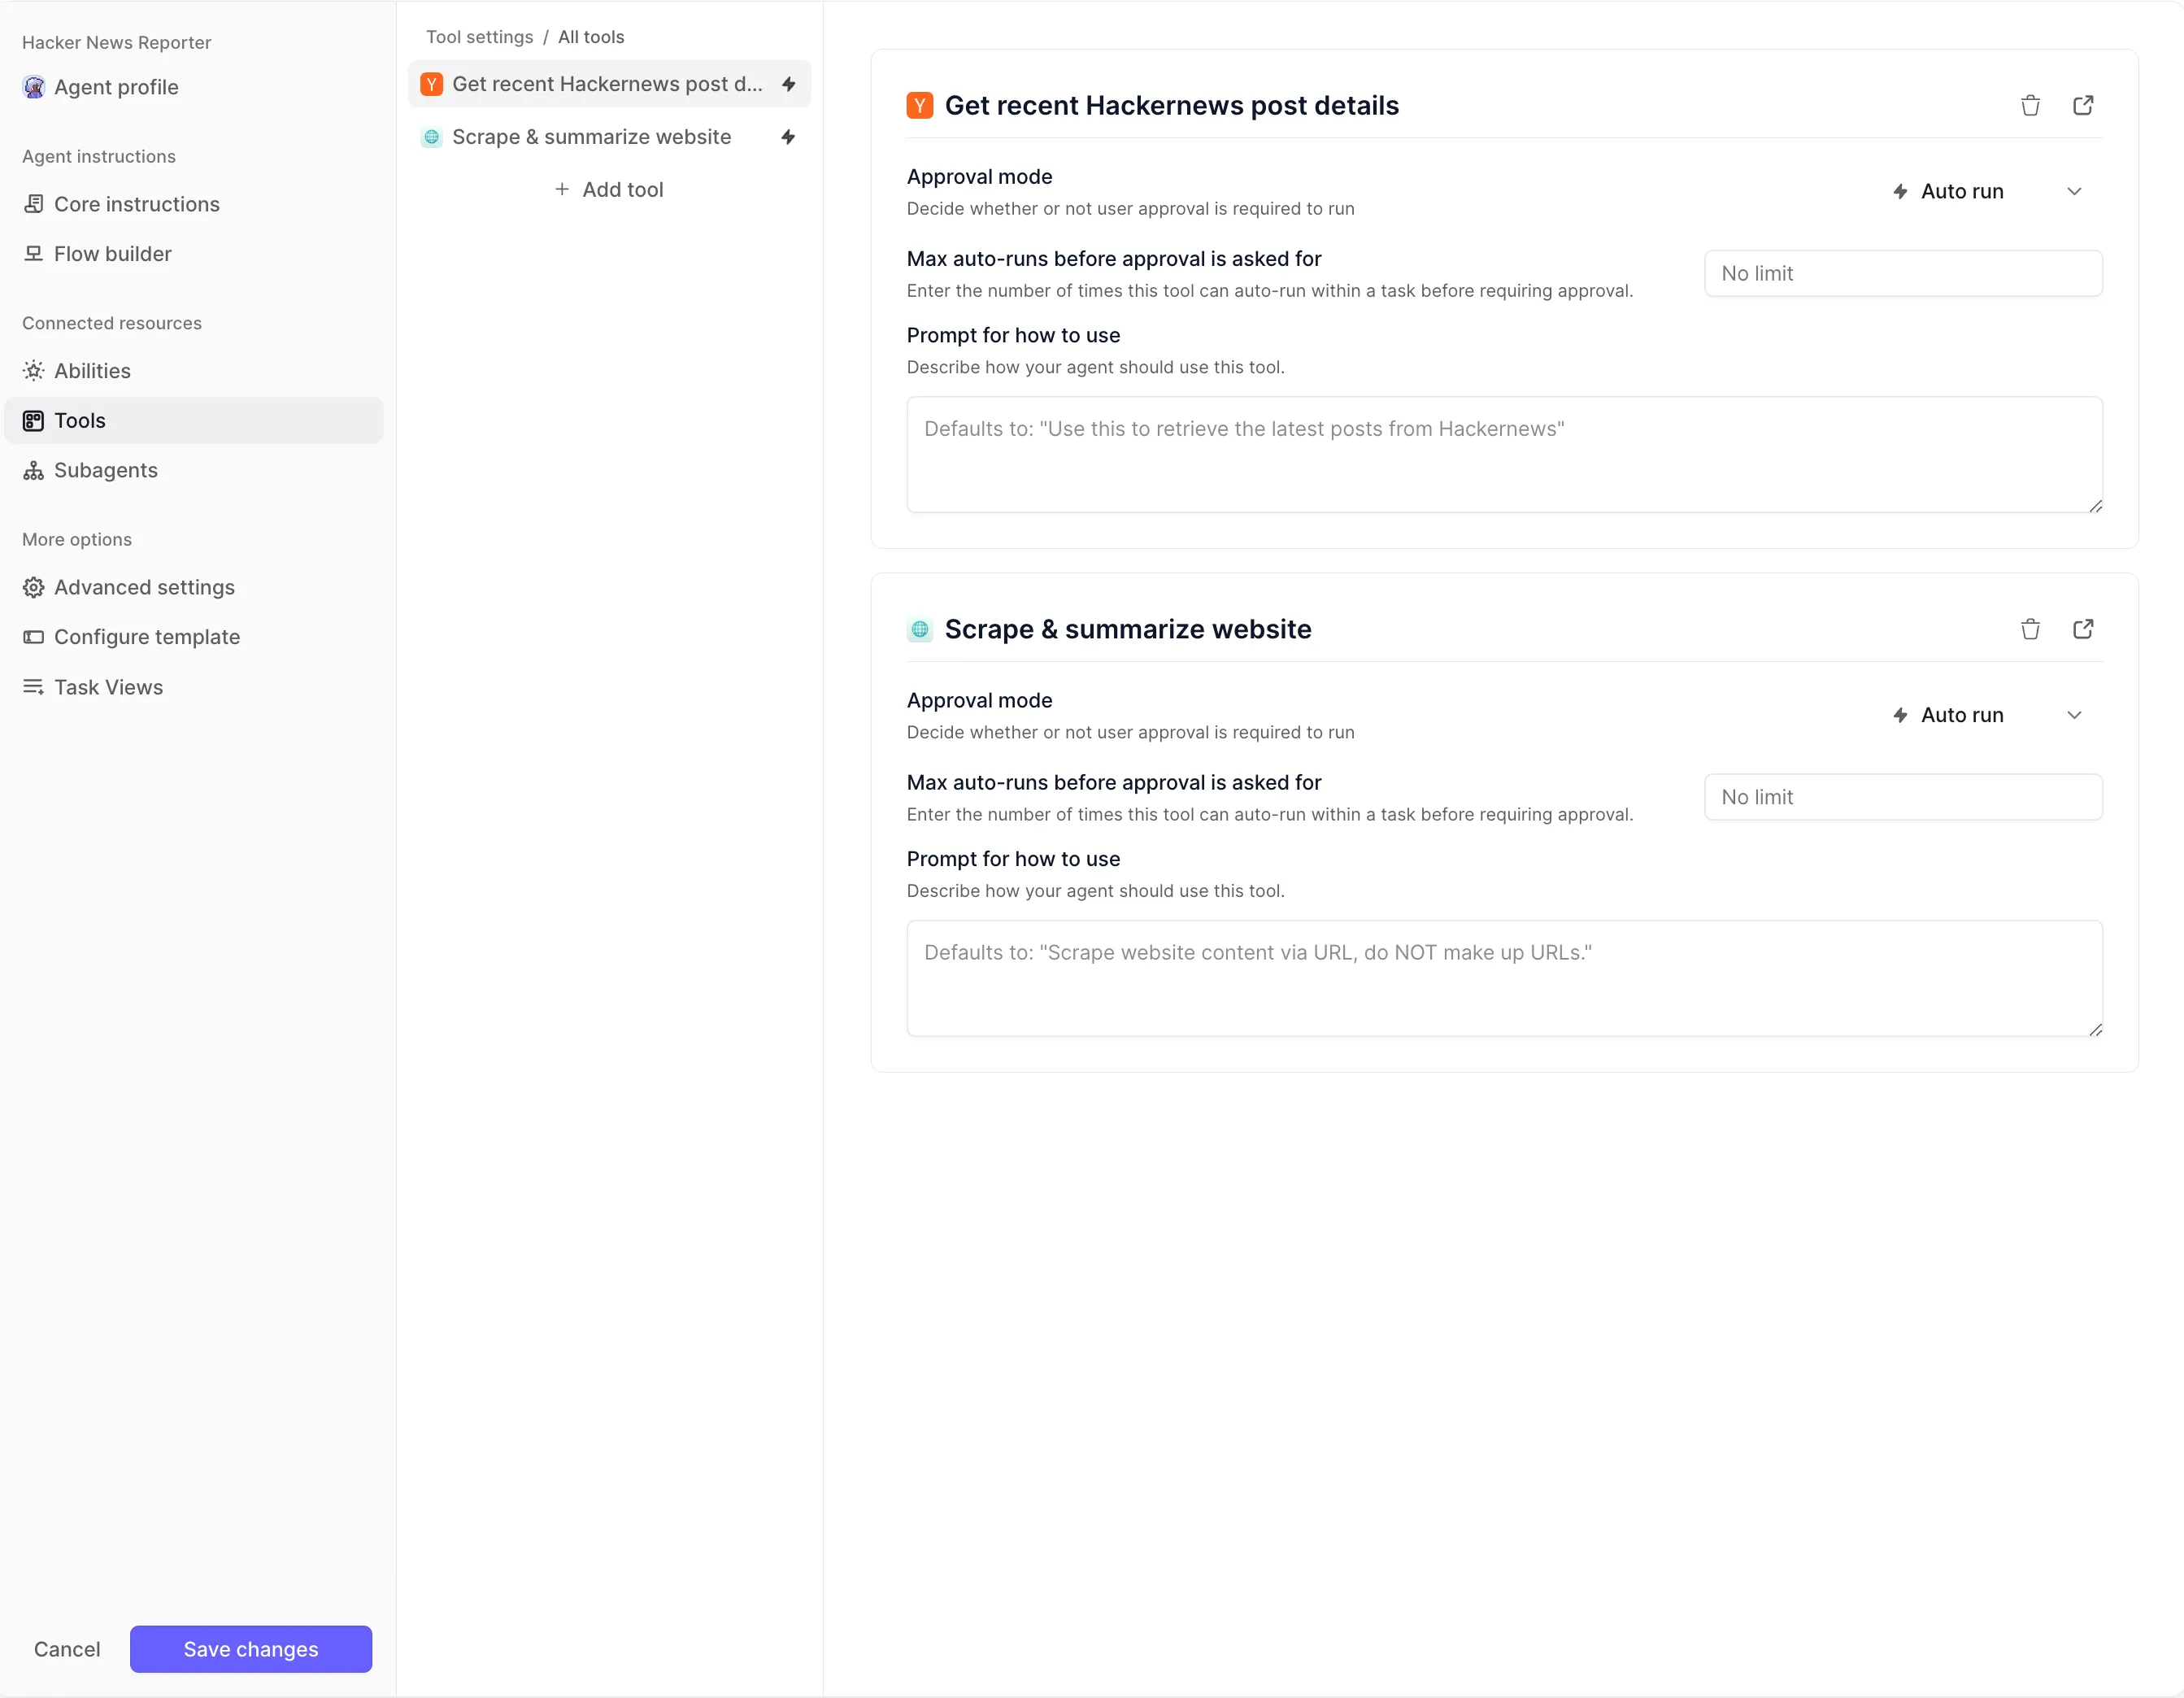The width and height of the screenshot is (2184, 1698).
Task: Open Scrape & summarize website externally
Action: [x=2083, y=629]
